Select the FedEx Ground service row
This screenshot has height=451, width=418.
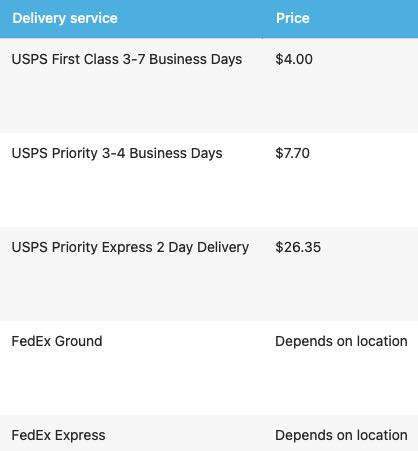point(209,368)
